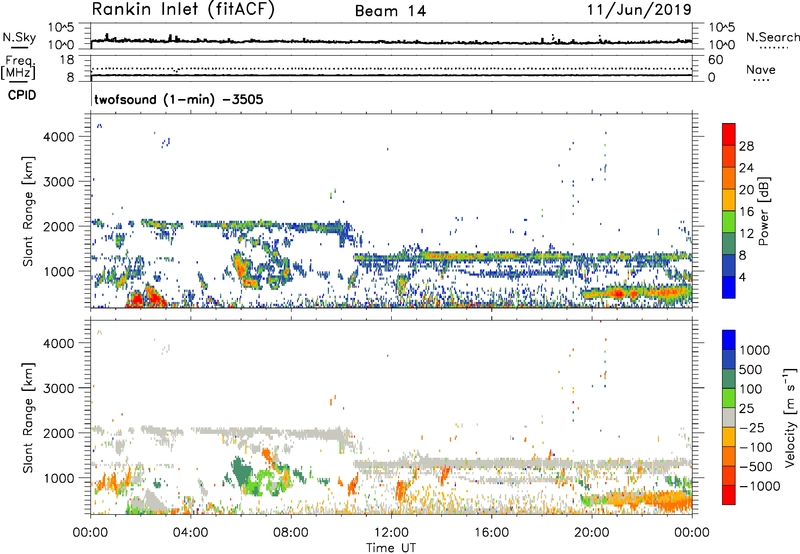Screen dimensions: 800x554
Task: Click the 'Slant Range [km]' label of the power panel
Action: 28,212
